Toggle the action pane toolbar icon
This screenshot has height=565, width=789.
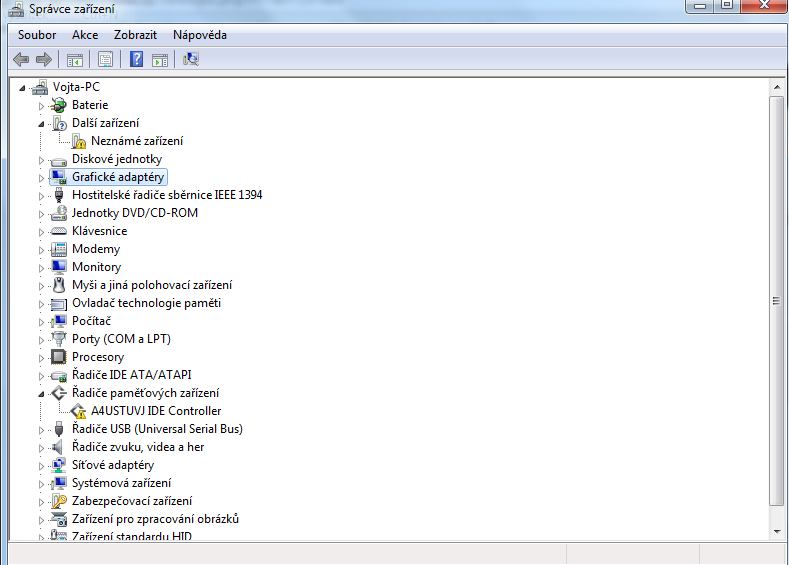pos(160,60)
